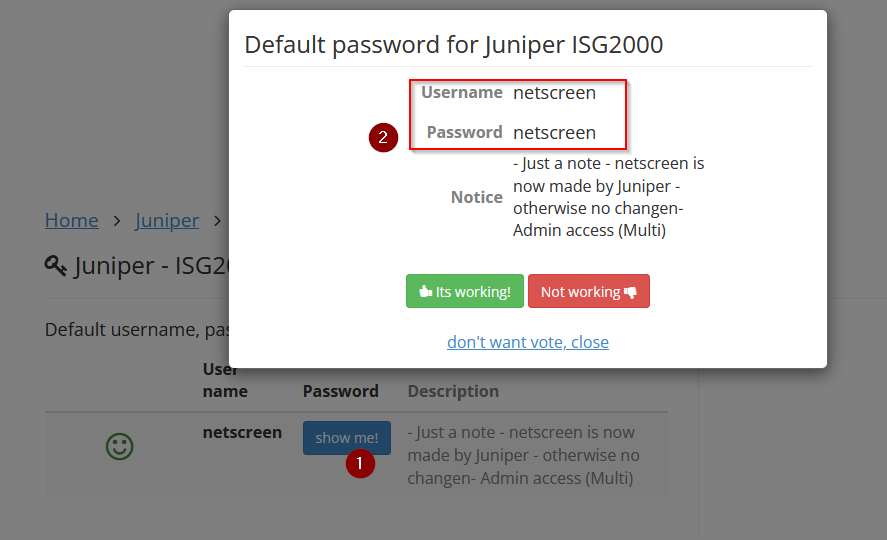Click the "show me!" password button

click(x=347, y=438)
